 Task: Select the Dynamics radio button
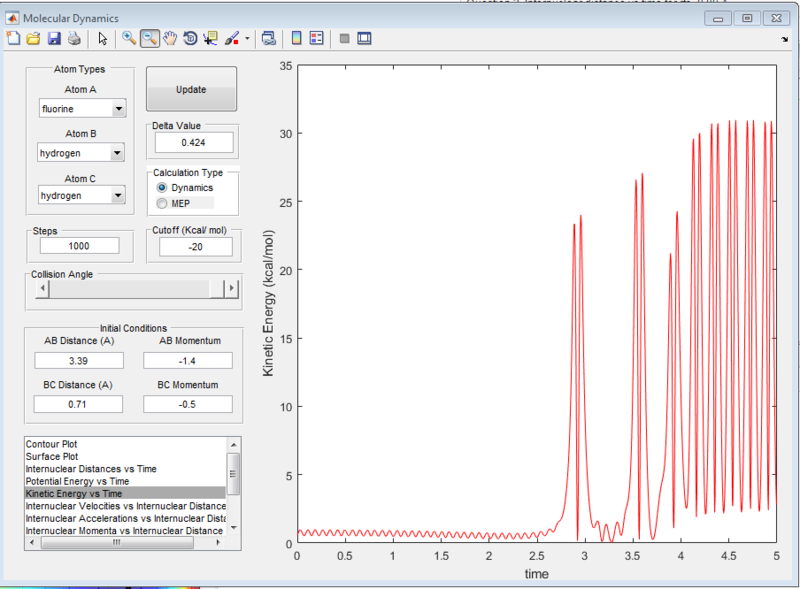[162, 188]
